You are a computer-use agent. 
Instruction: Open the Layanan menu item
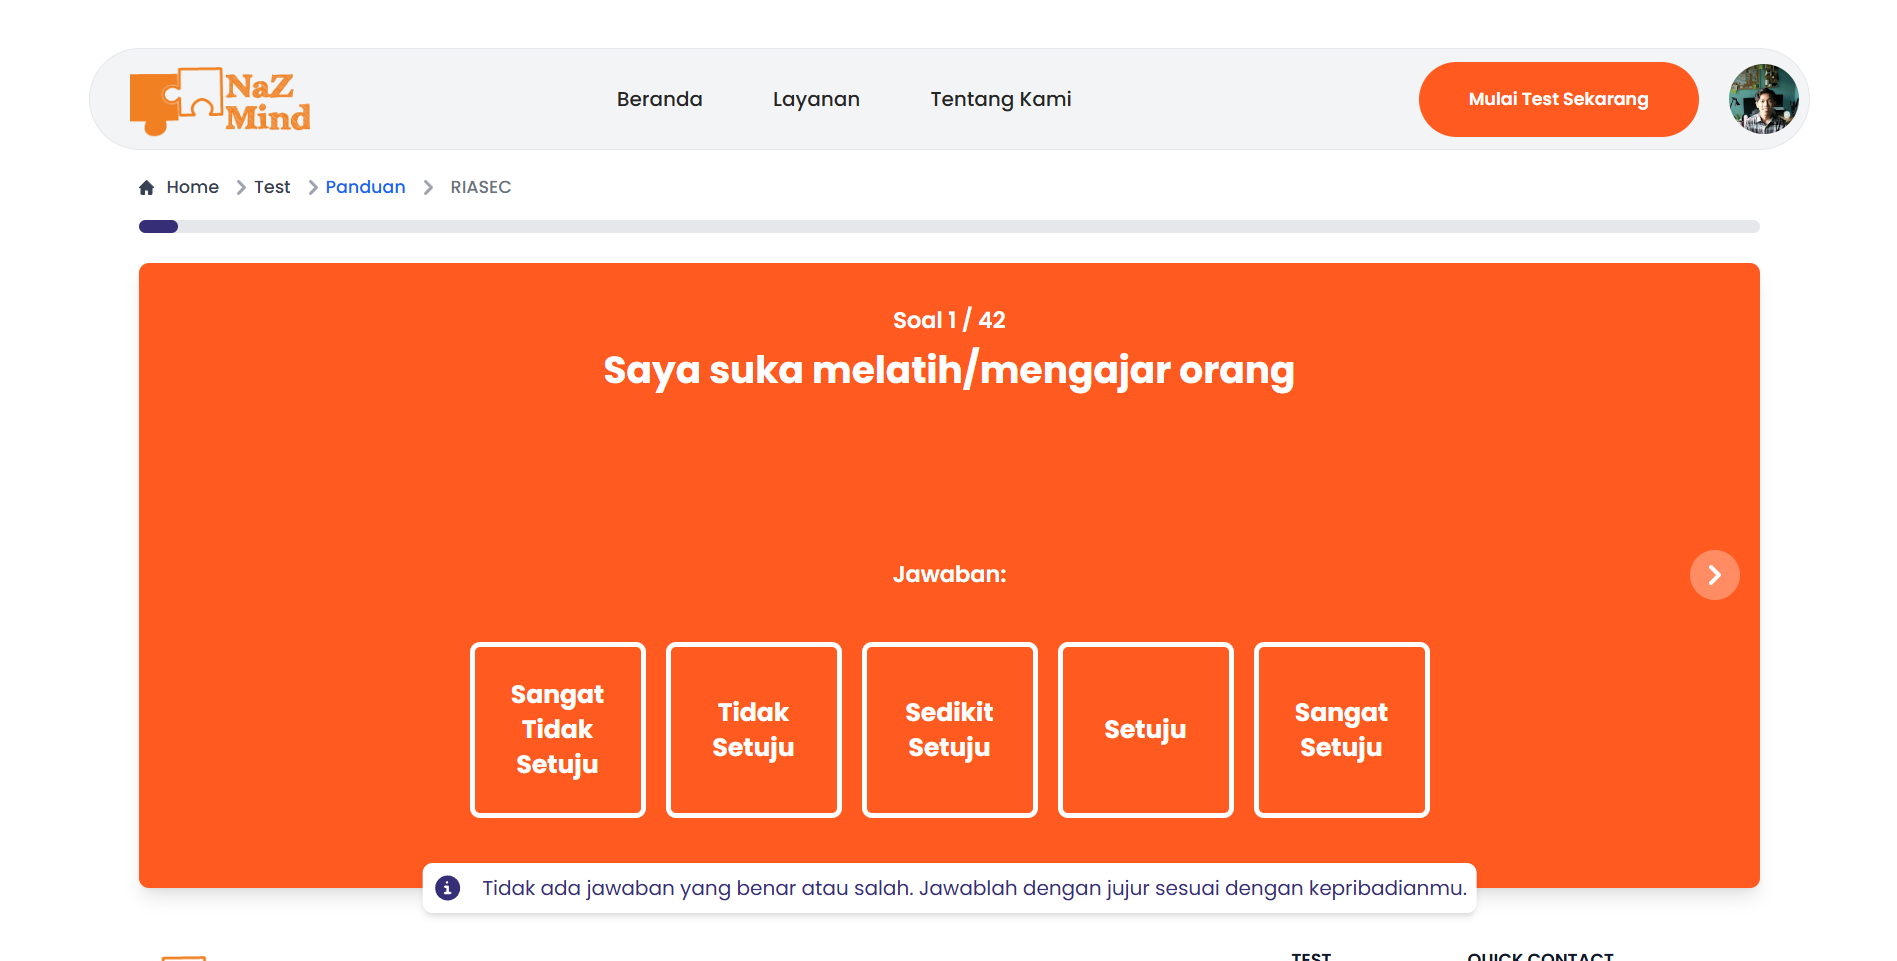816,99
